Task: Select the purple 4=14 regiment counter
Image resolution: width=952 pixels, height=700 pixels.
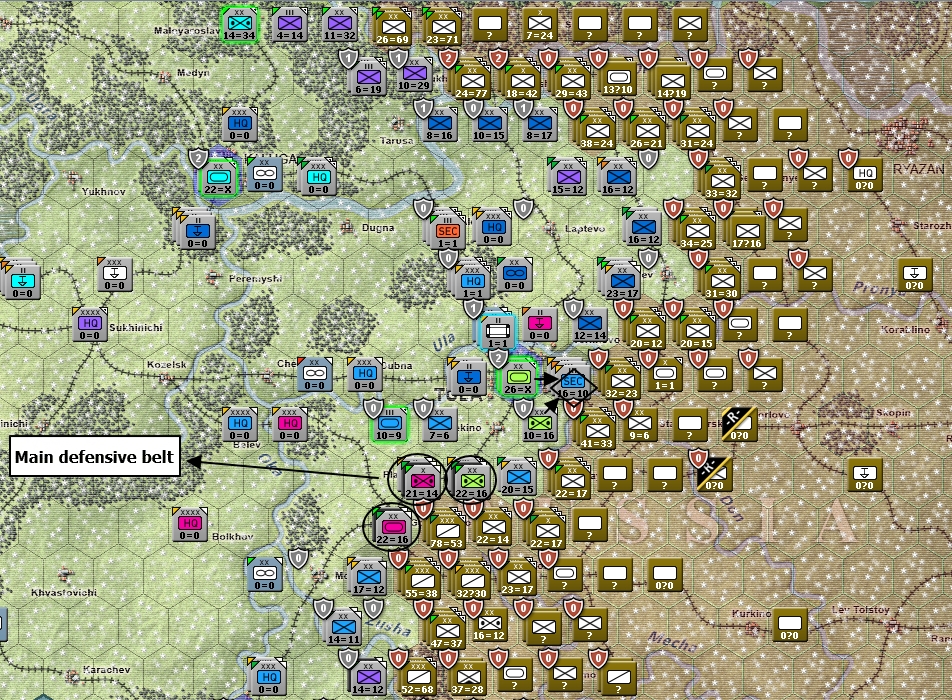Action: [x=290, y=24]
